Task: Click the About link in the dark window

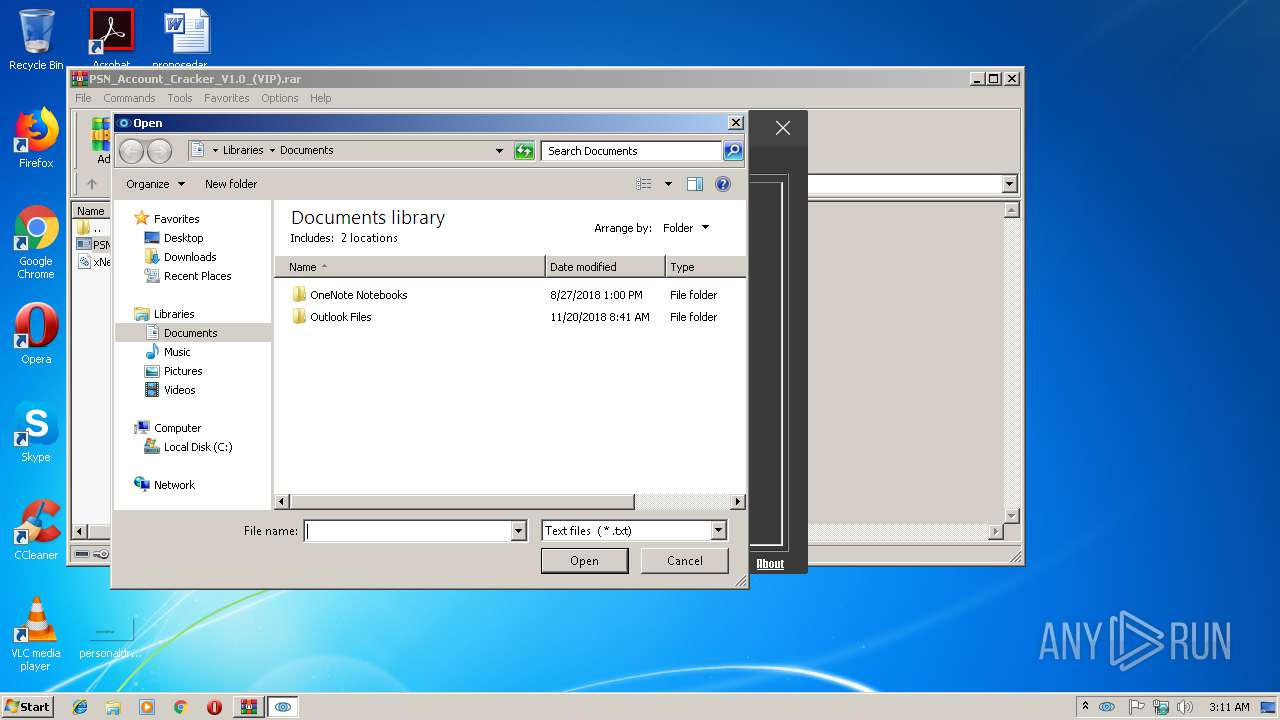Action: click(770, 563)
